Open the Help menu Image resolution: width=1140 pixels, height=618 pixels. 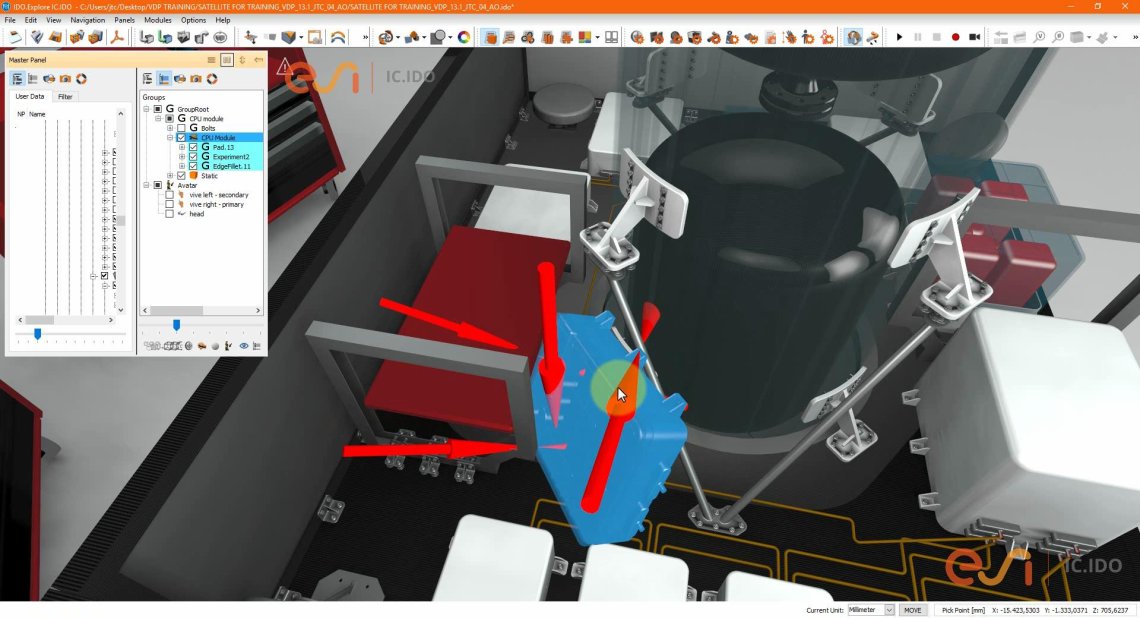[222, 20]
